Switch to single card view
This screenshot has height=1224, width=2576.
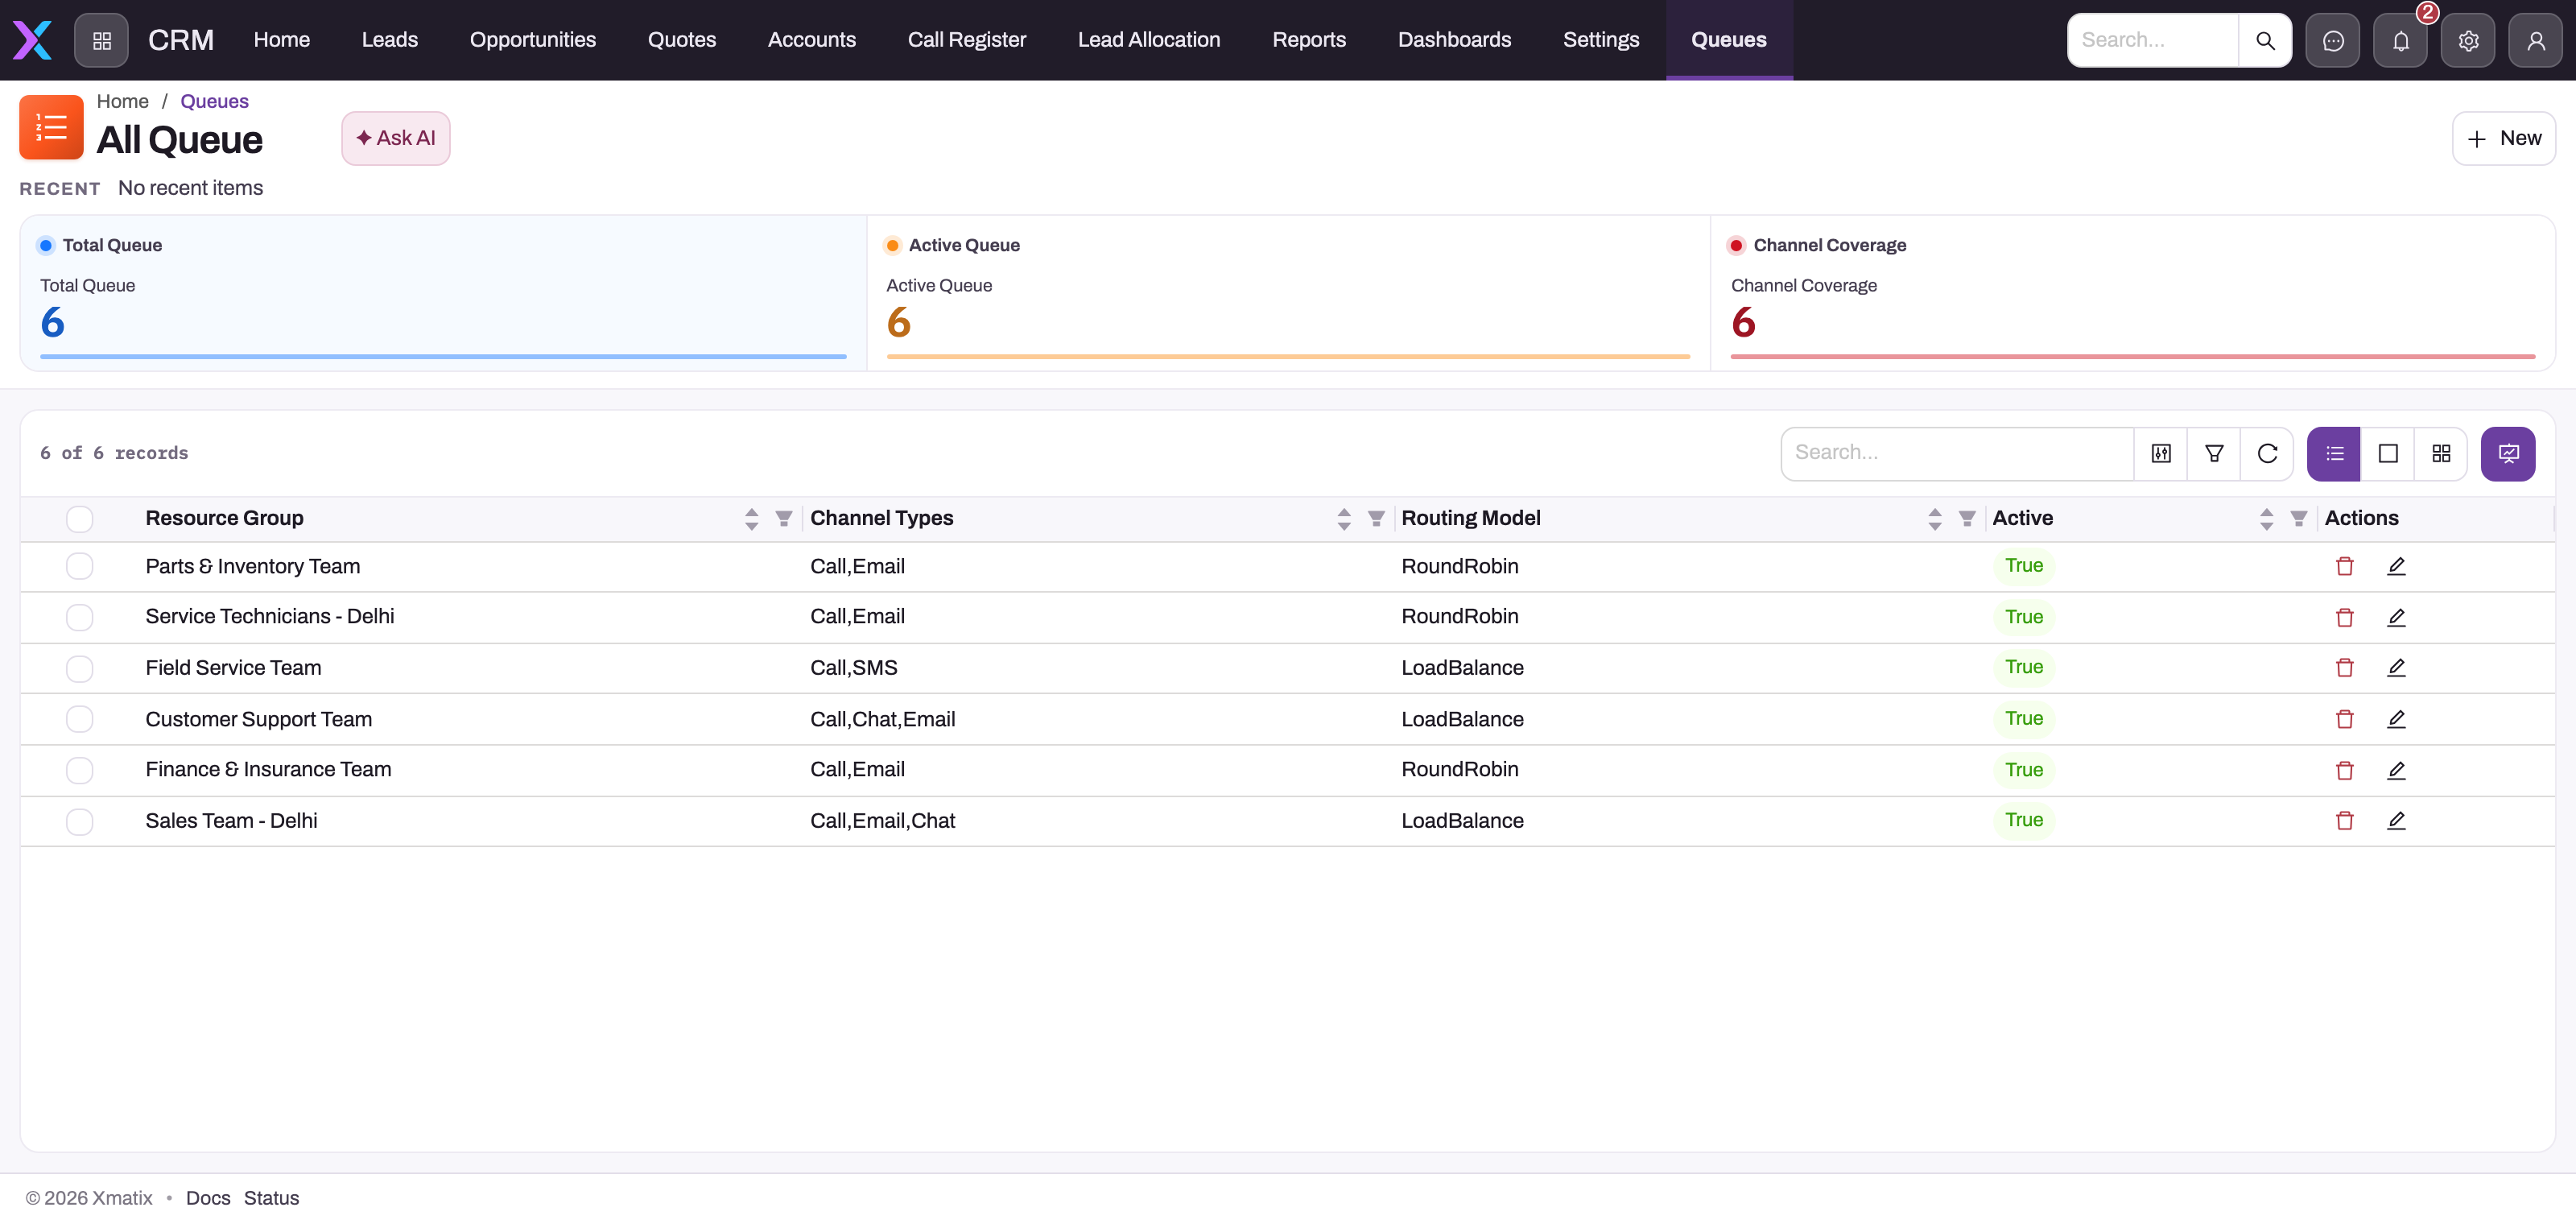coord(2388,453)
